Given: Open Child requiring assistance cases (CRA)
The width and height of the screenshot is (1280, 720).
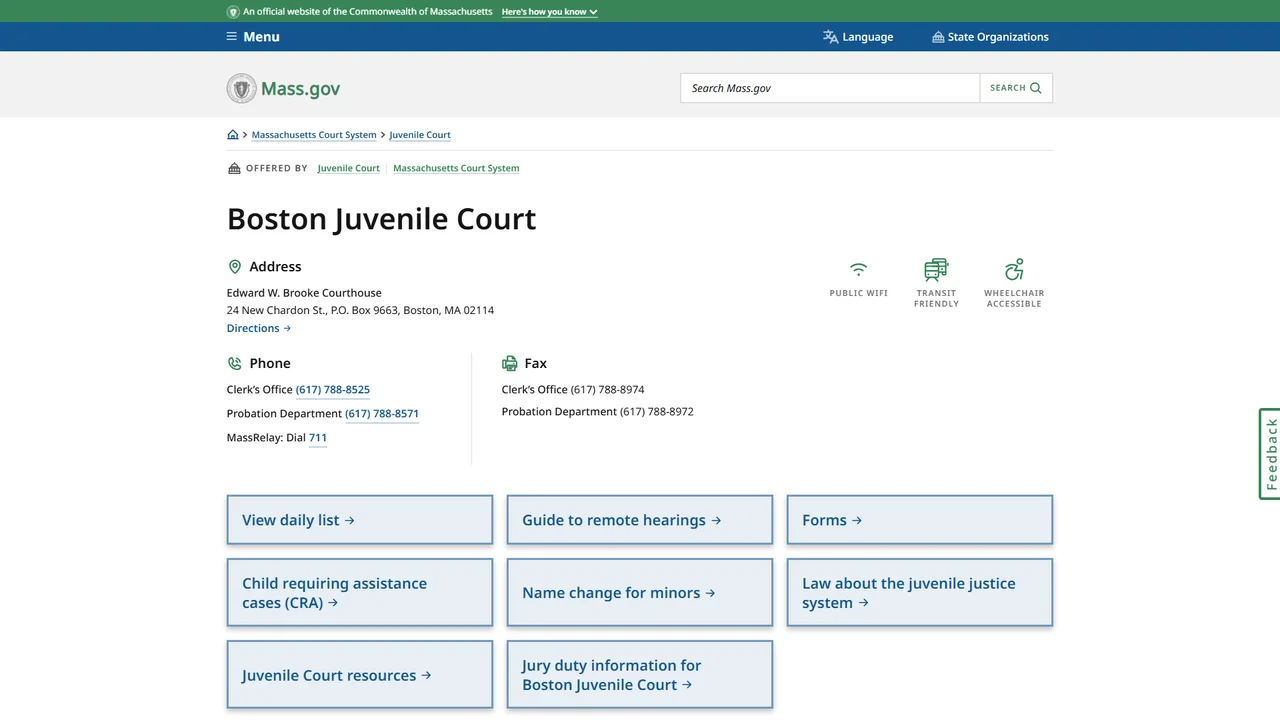Looking at the screenshot, I should point(360,593).
